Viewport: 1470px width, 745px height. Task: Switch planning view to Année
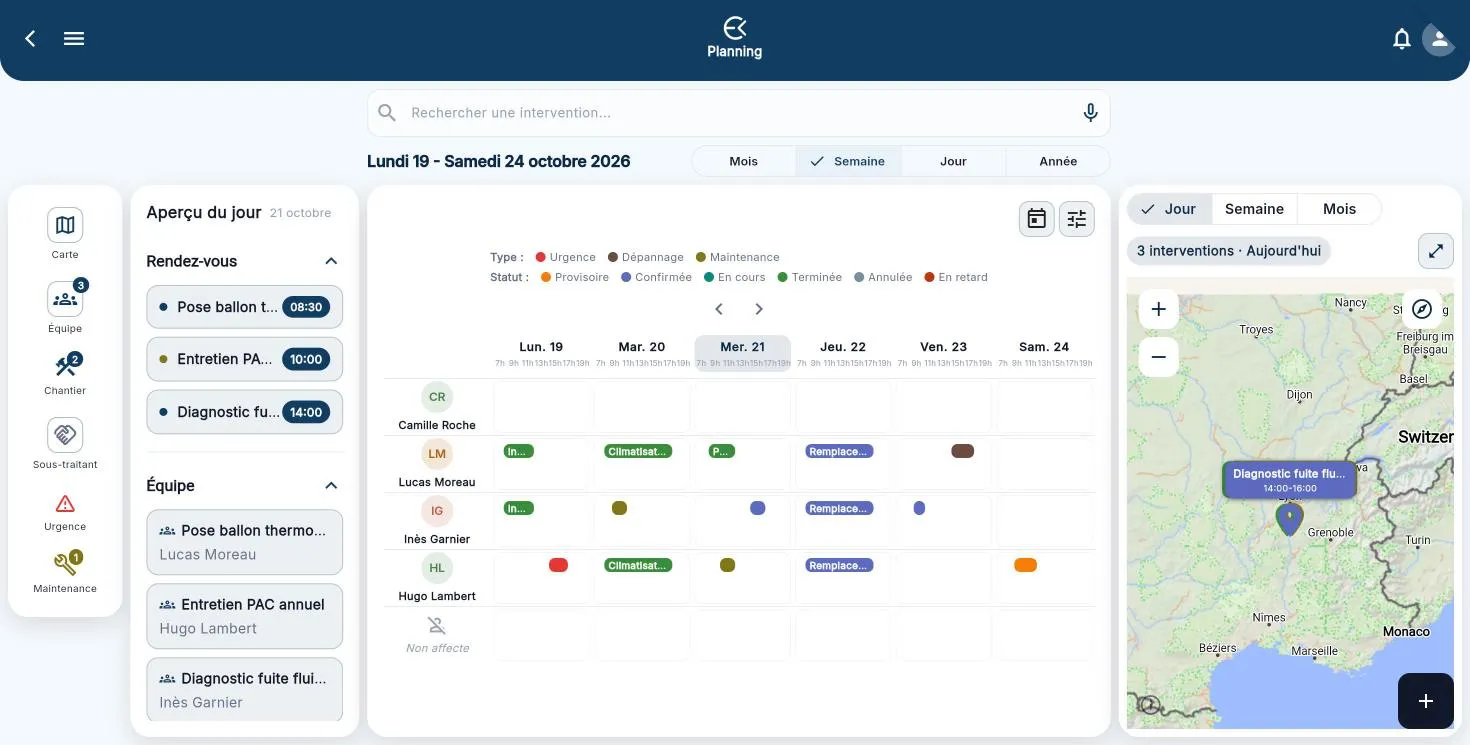[x=1058, y=161]
